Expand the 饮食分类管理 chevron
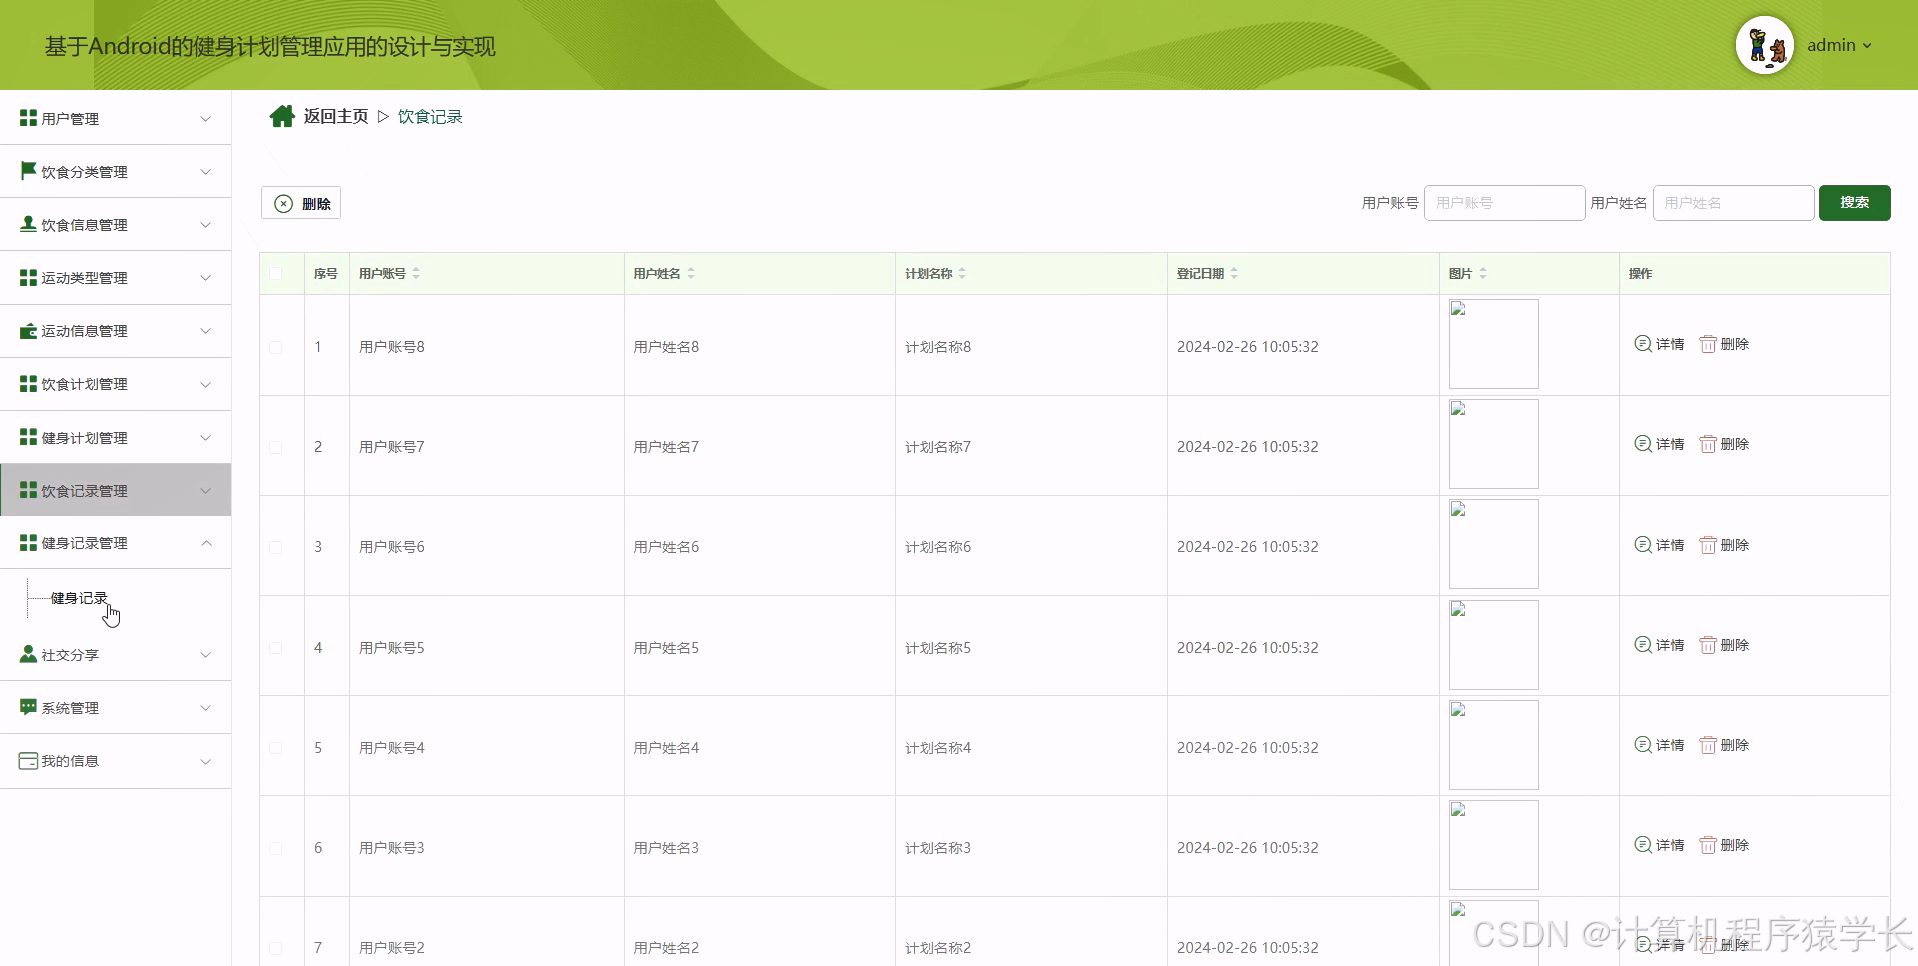 click(206, 171)
